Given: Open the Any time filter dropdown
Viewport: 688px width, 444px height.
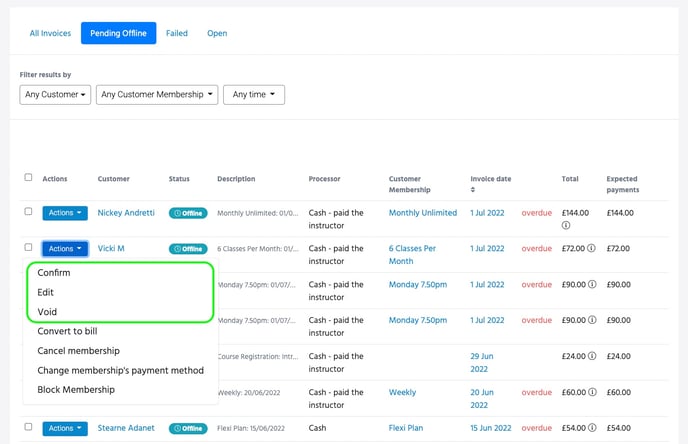Looking at the screenshot, I should [x=254, y=95].
